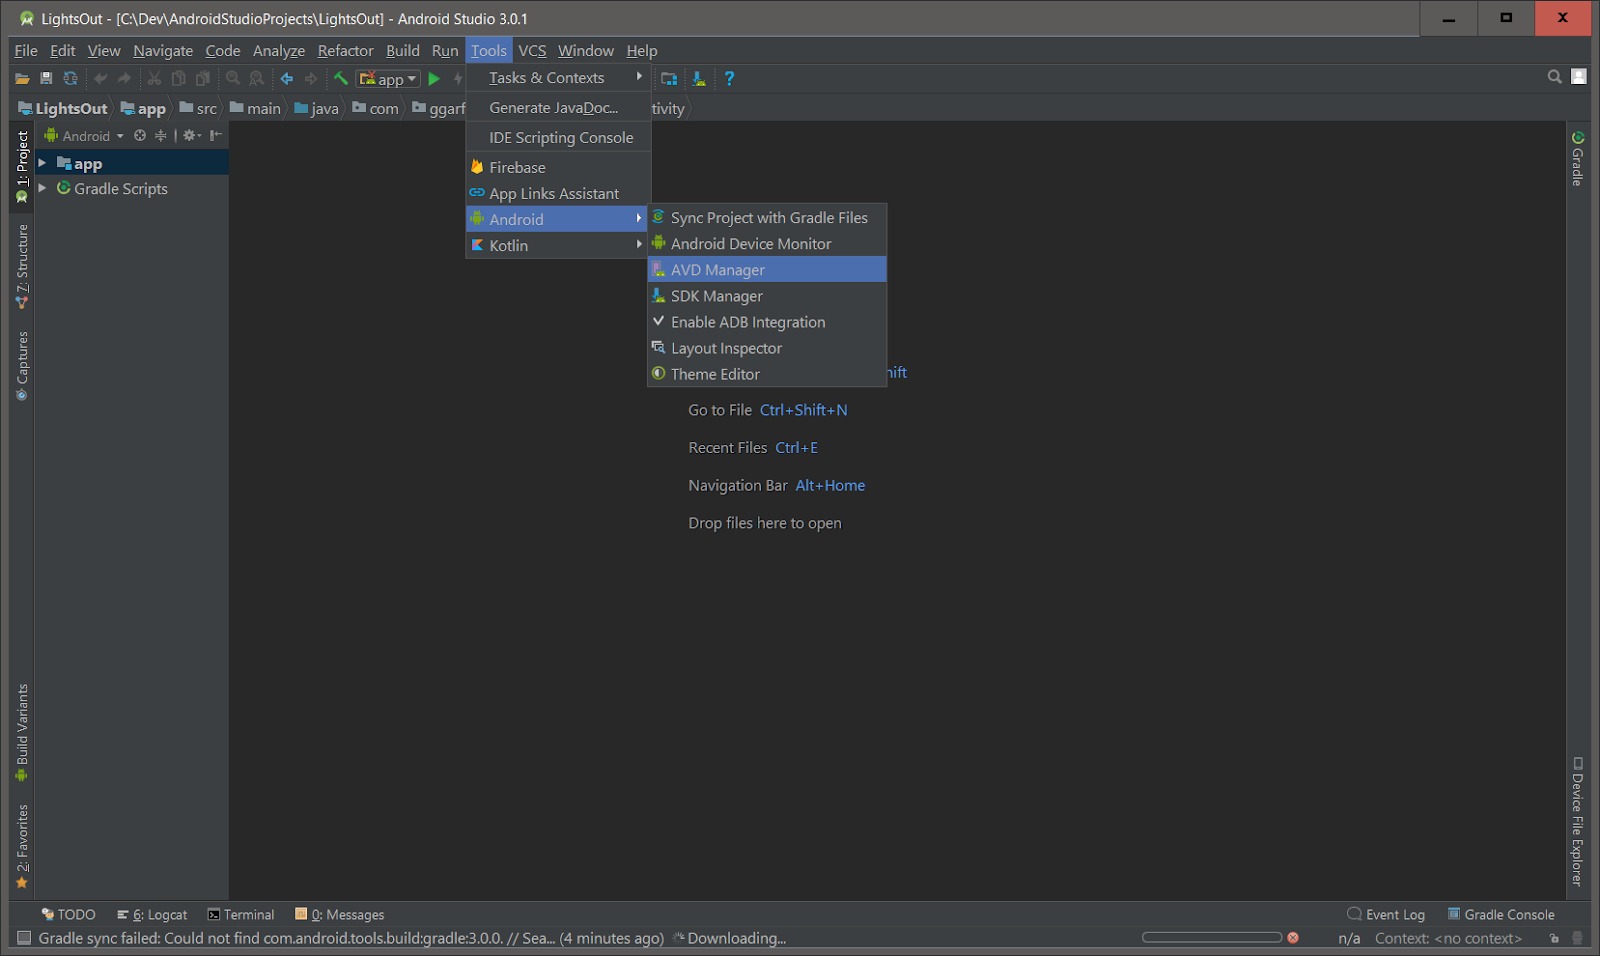1600x956 pixels.
Task: Open the Terminal tool window button
Action: (x=241, y=914)
